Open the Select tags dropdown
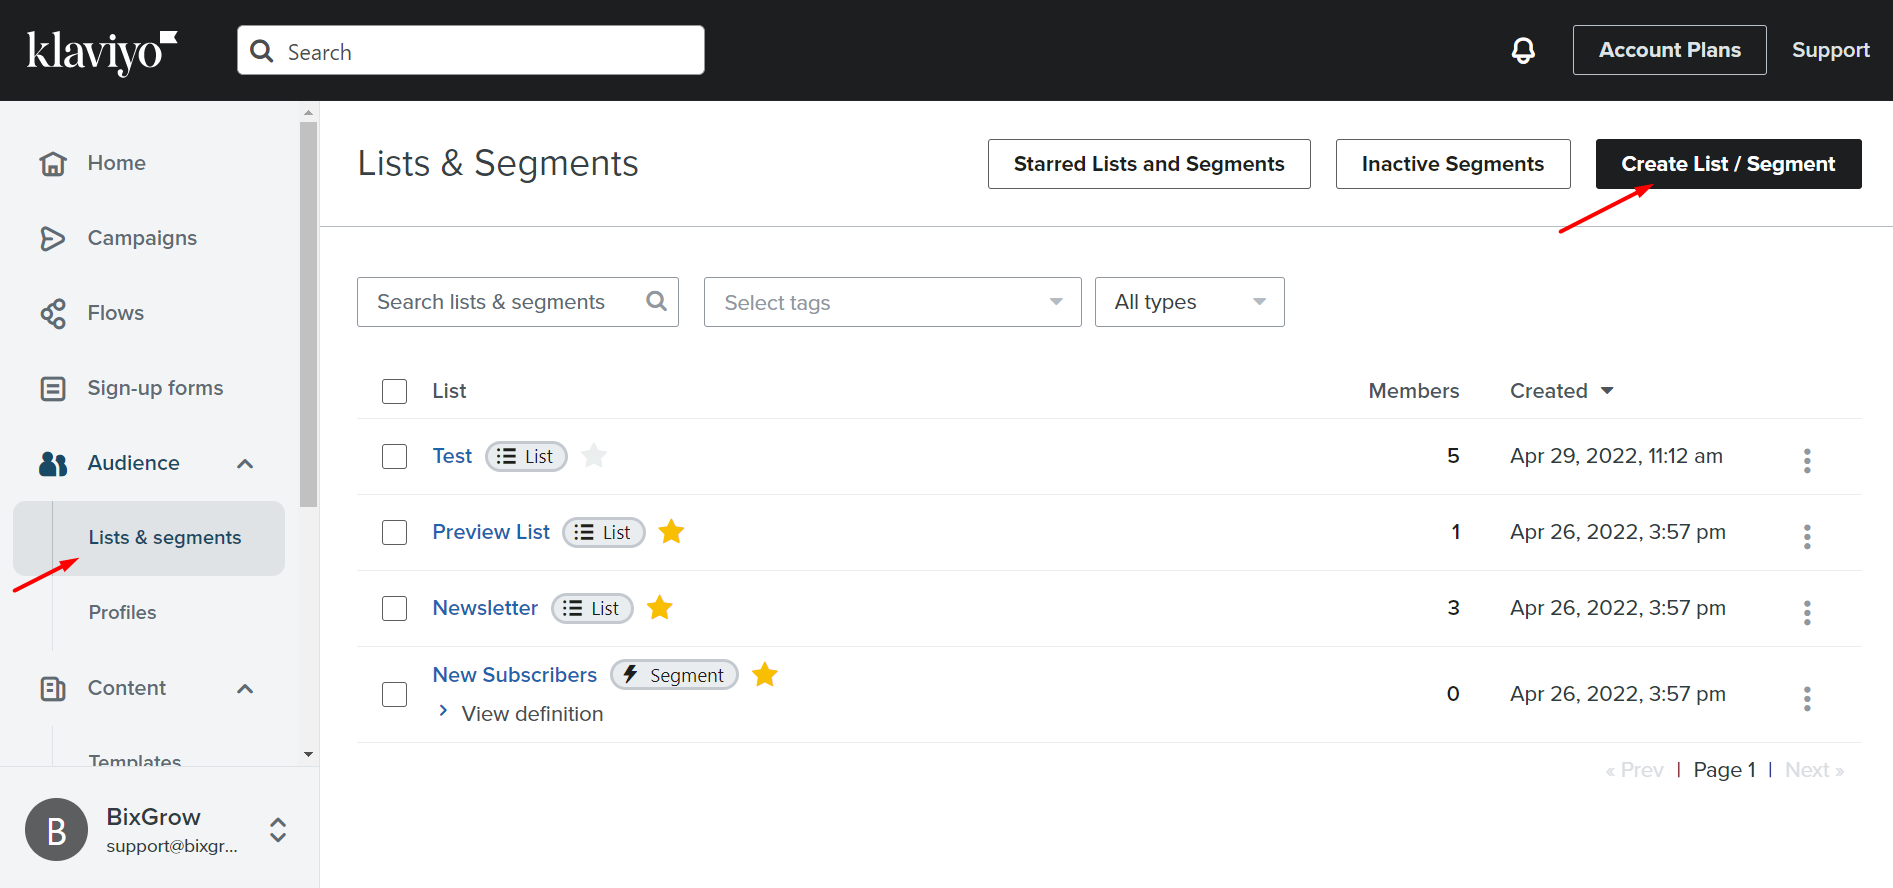1893x888 pixels. click(x=892, y=302)
